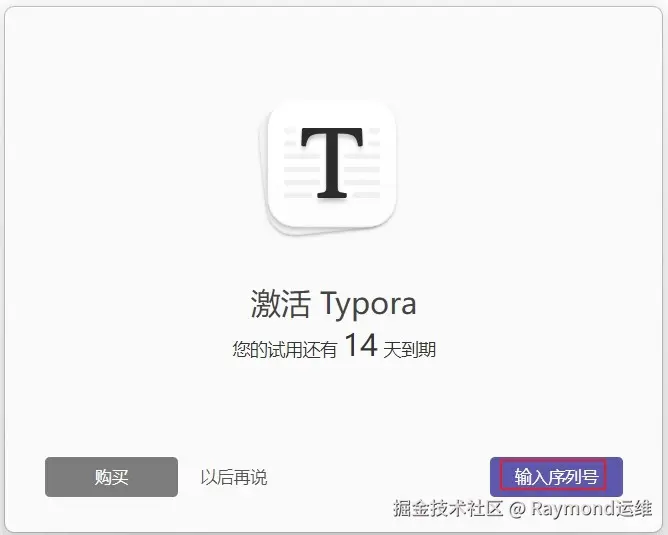Open the 输入序列号 serial number dialog
Image resolution: width=668 pixels, height=535 pixels.
[556, 477]
